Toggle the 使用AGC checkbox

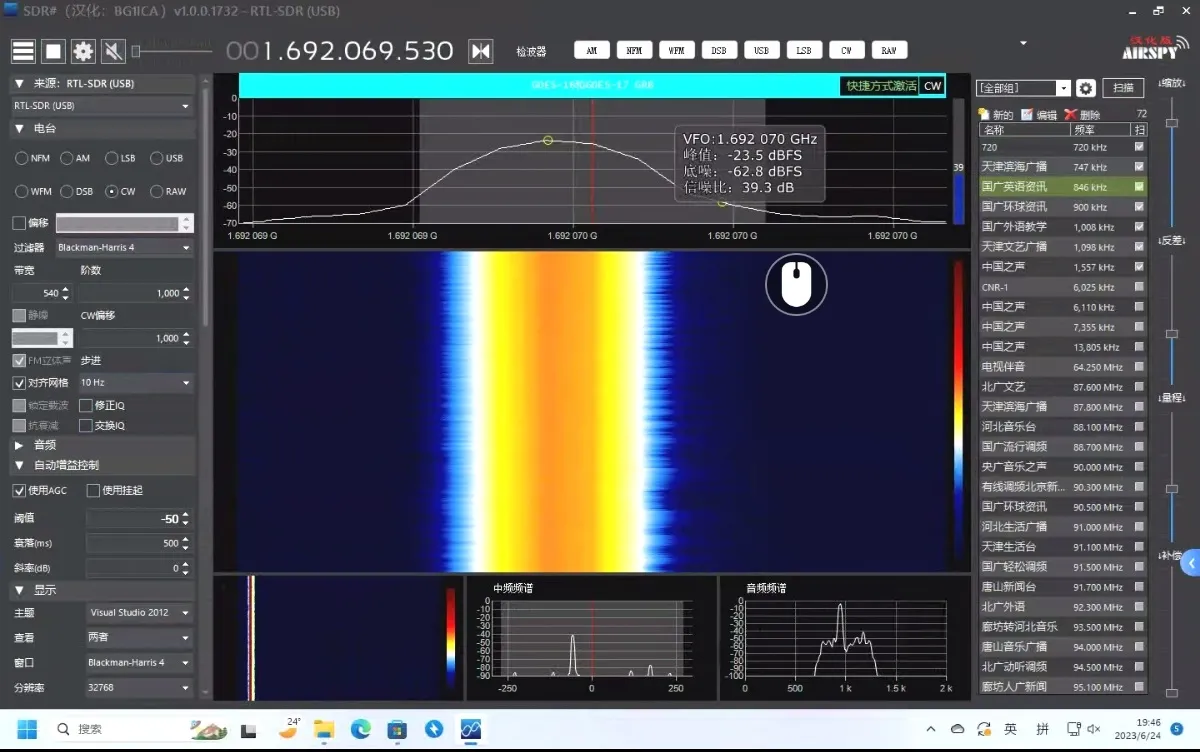(19, 490)
